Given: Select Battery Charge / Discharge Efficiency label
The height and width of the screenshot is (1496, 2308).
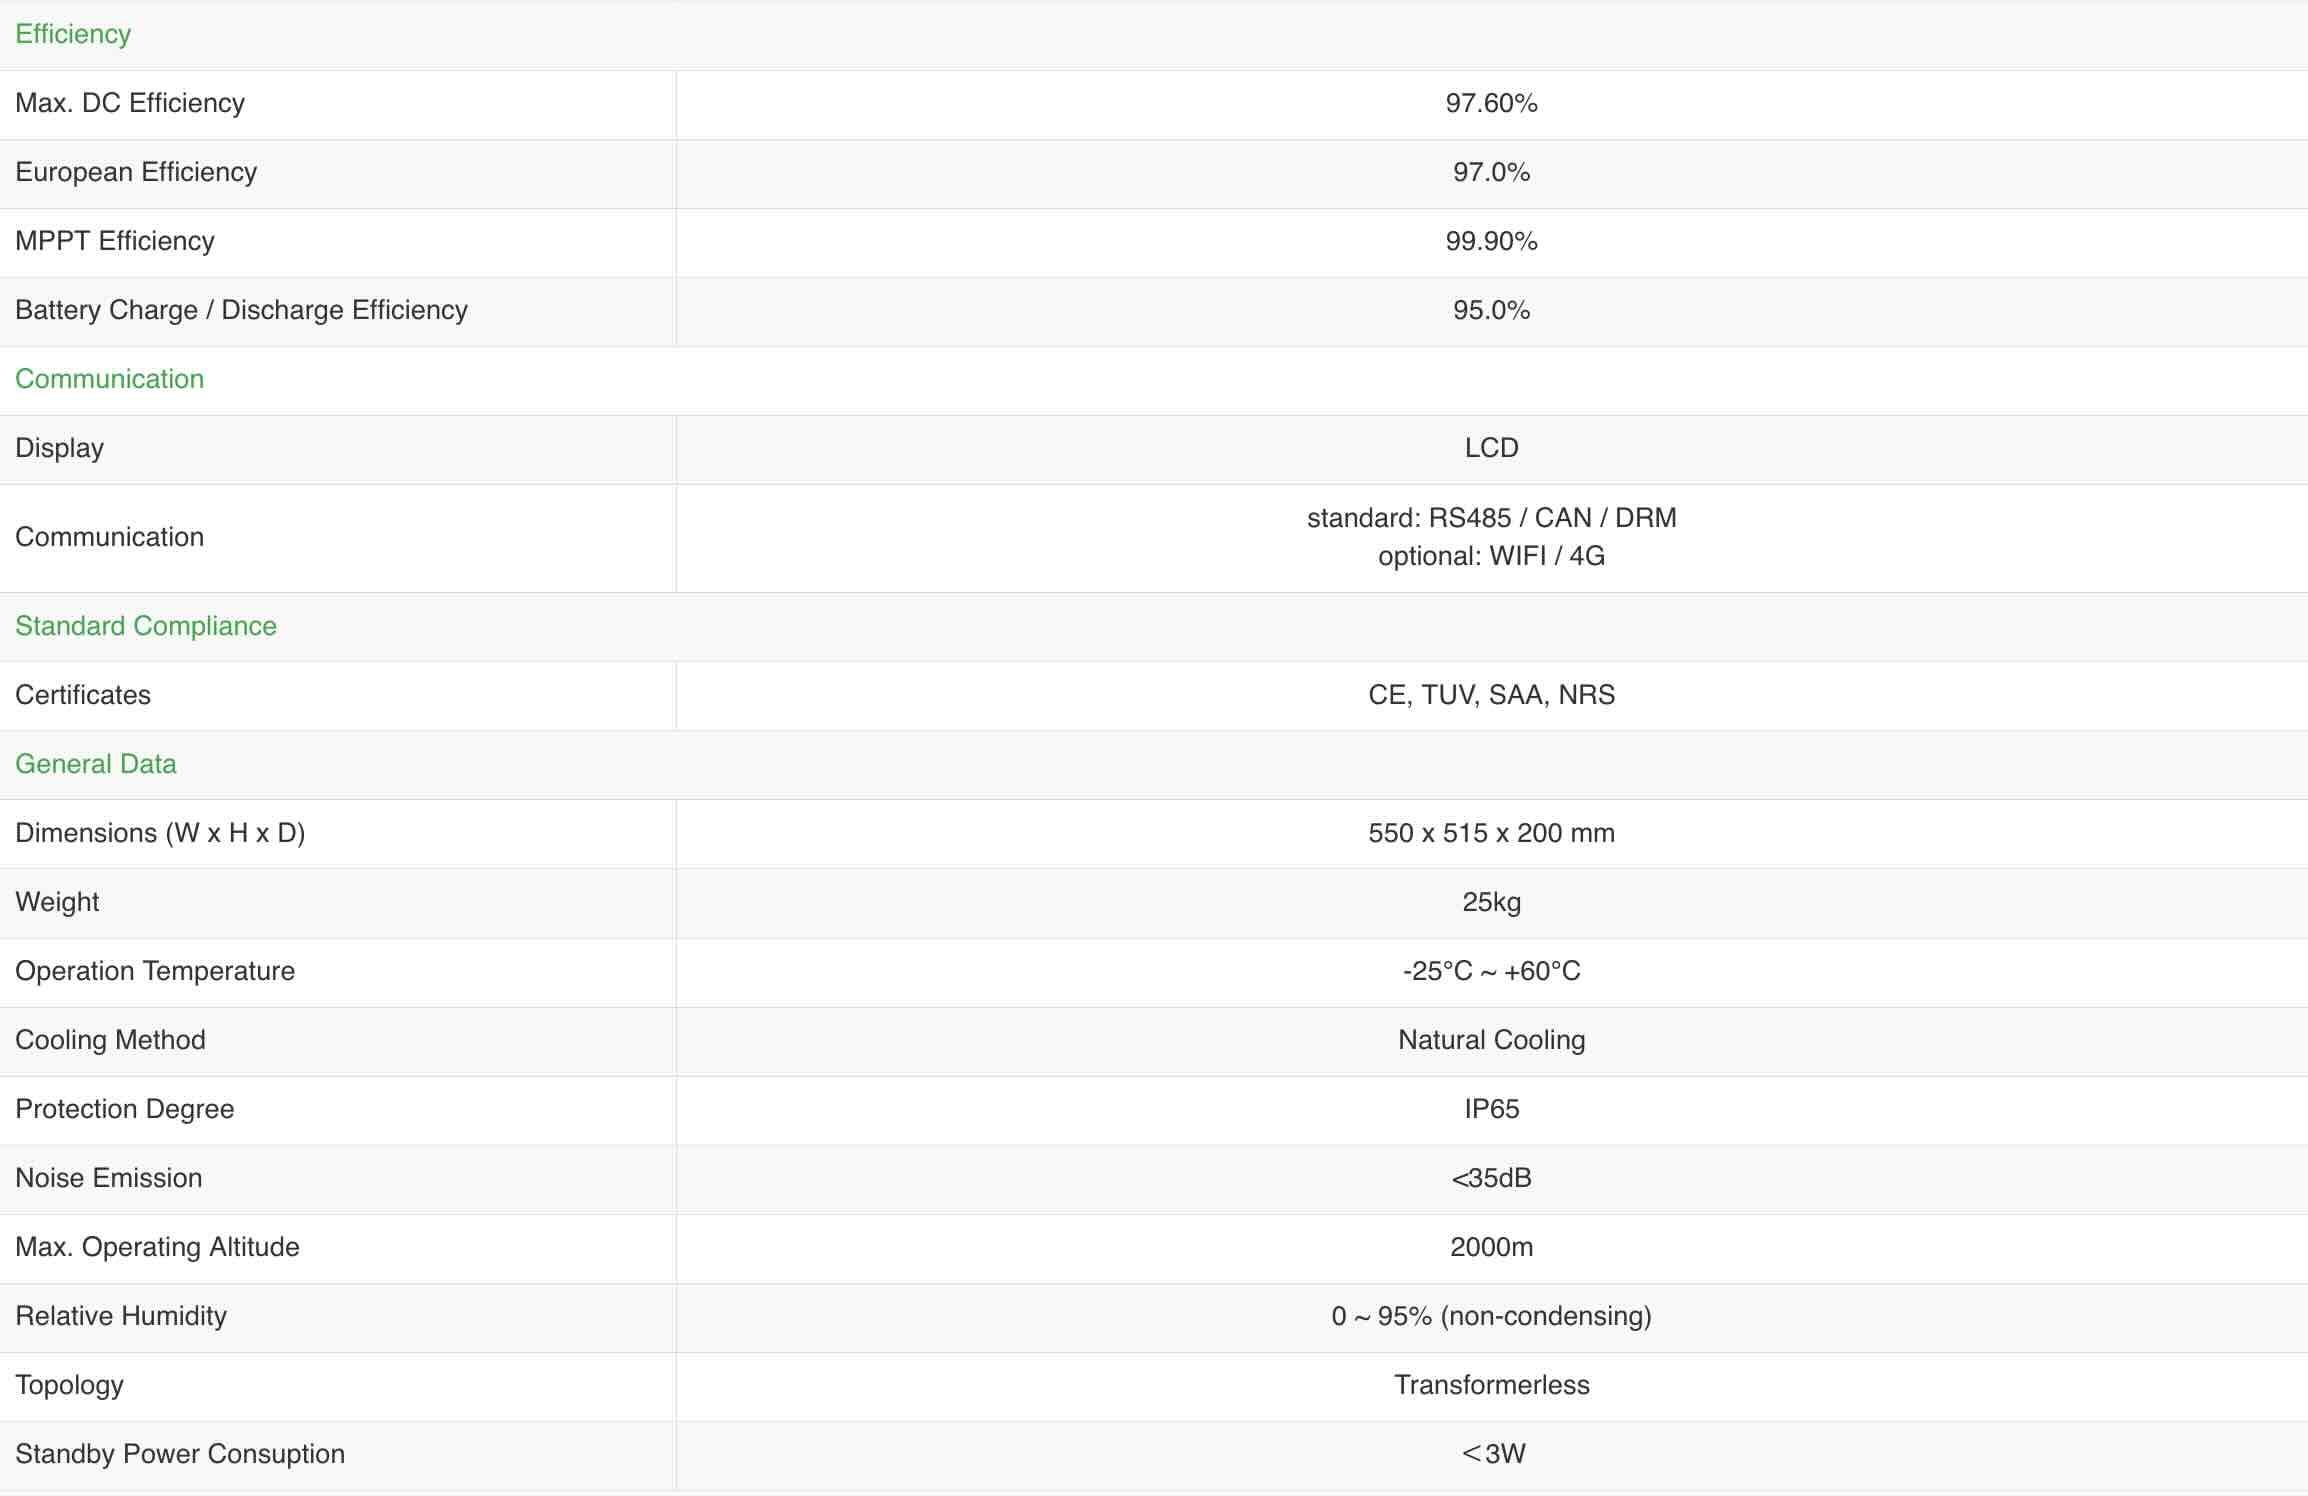Looking at the screenshot, I should (x=241, y=310).
